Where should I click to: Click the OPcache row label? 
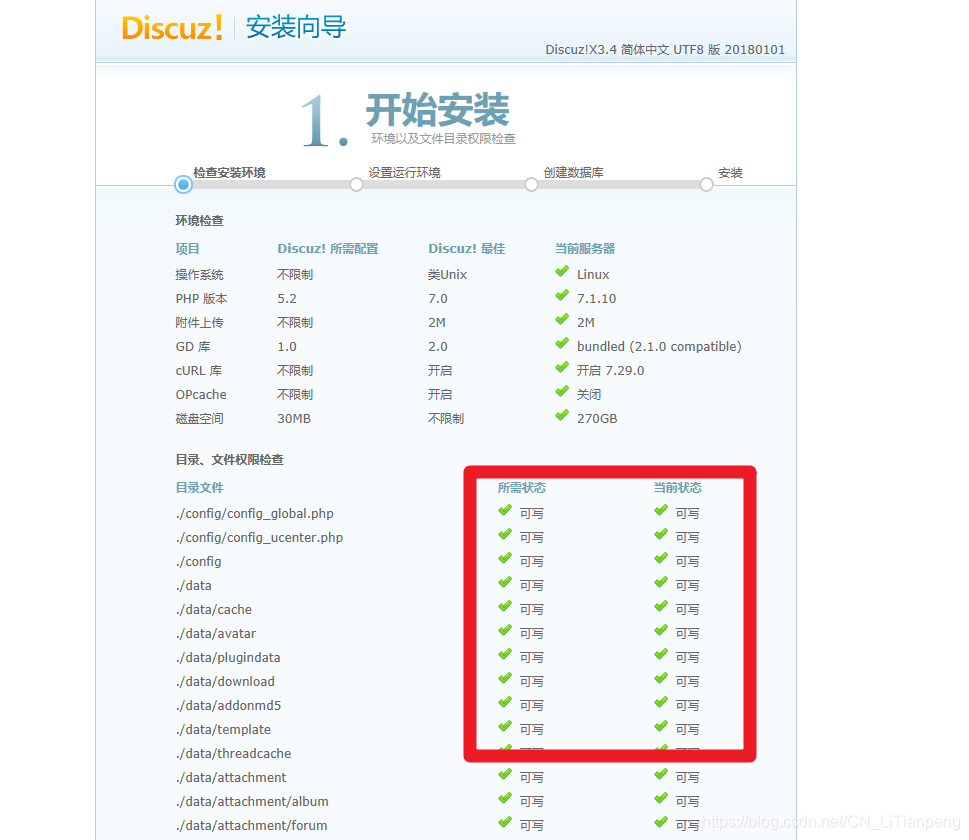(201, 394)
